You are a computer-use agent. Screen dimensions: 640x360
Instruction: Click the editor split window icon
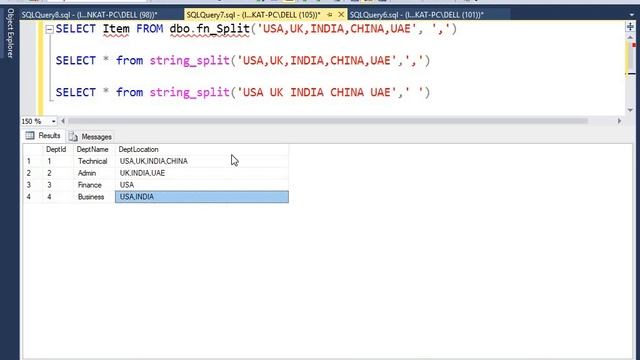pyautogui.click(x=630, y=27)
